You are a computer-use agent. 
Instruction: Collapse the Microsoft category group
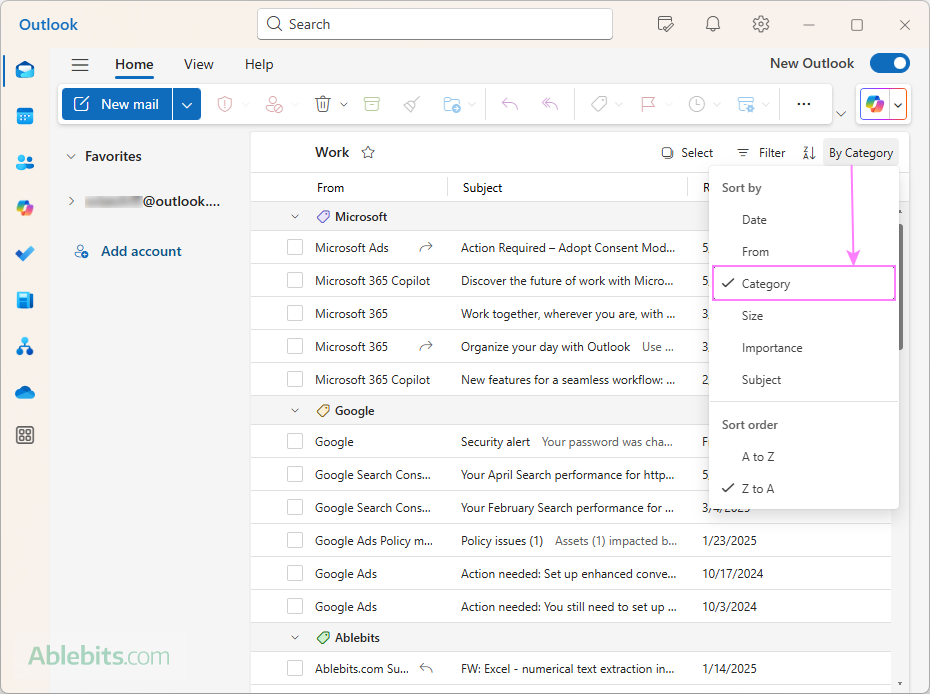[x=295, y=217]
